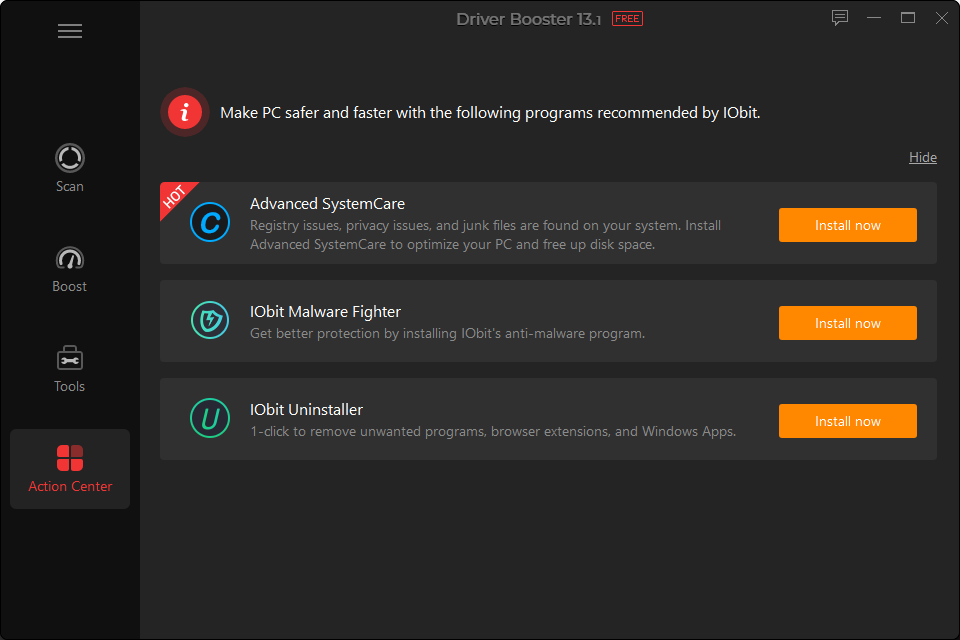This screenshot has width=960, height=640.
Task: Click the red info alert icon
Action: [185, 112]
